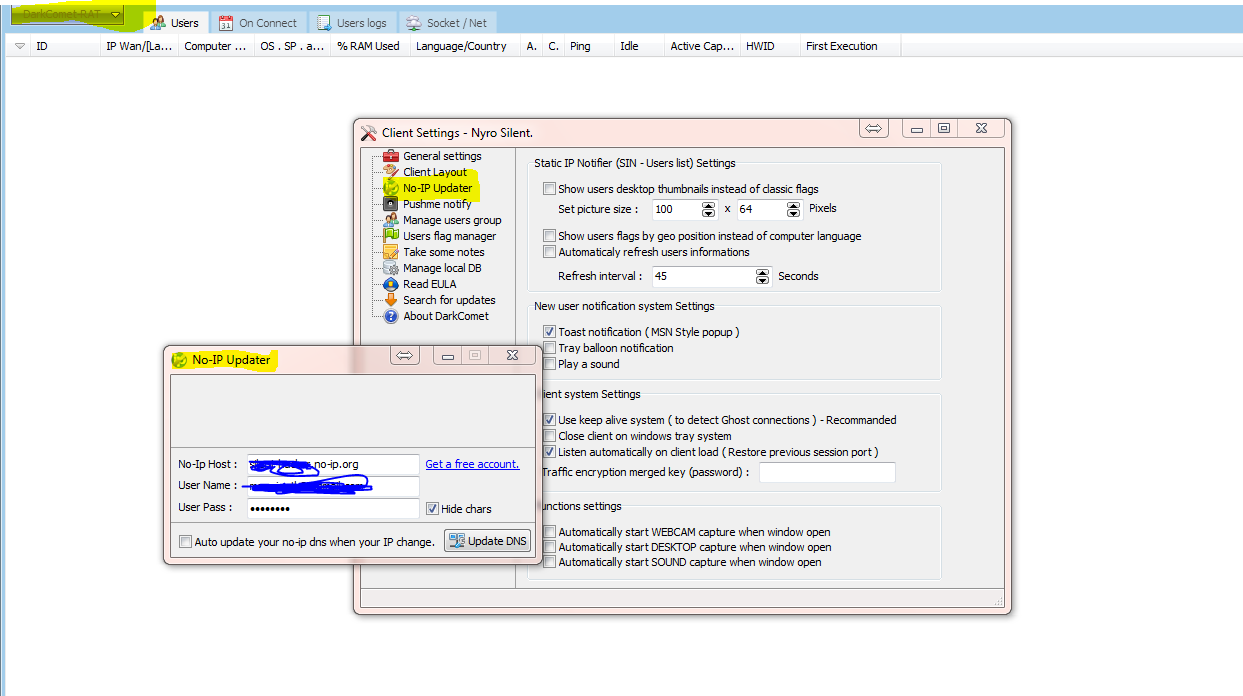1243x696 pixels.
Task: Toggle Use keep alive system checkbox
Action: [549, 420]
